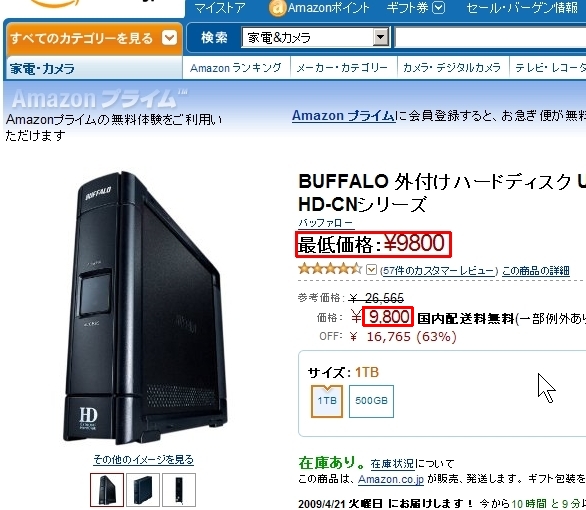Image resolution: width=586 pixels, height=510 pixels.
Task: Open the Amazon プライム link
Action: (x=343, y=116)
